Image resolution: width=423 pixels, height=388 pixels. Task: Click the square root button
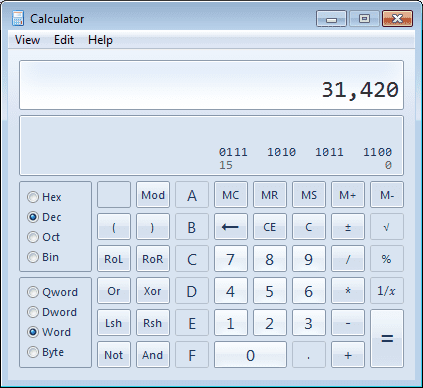(x=387, y=227)
